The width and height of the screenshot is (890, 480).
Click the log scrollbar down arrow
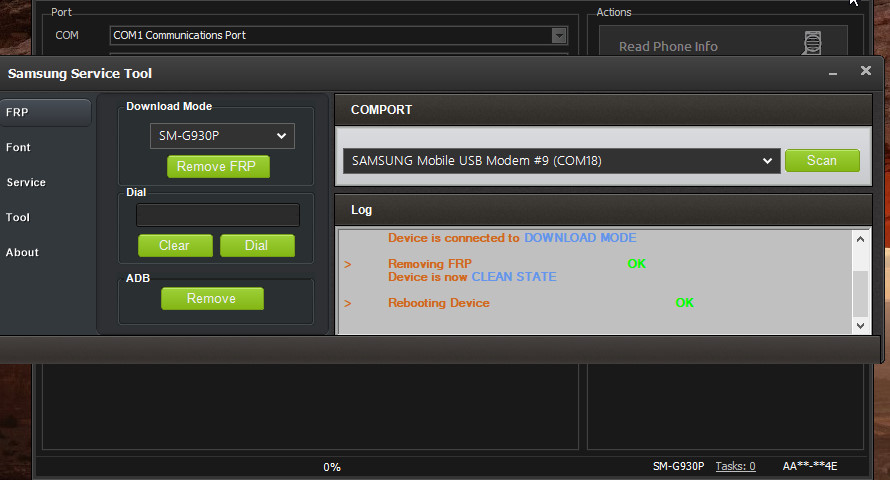pyautogui.click(x=860, y=326)
